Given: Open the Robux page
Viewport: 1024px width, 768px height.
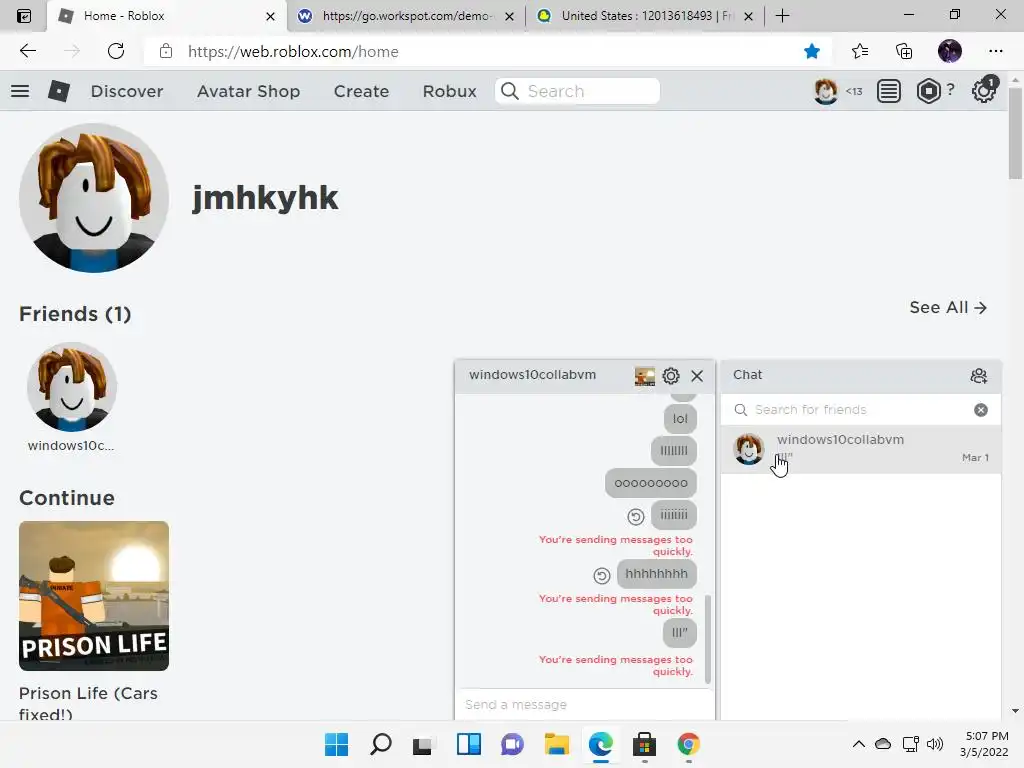Looking at the screenshot, I should pos(449,91).
